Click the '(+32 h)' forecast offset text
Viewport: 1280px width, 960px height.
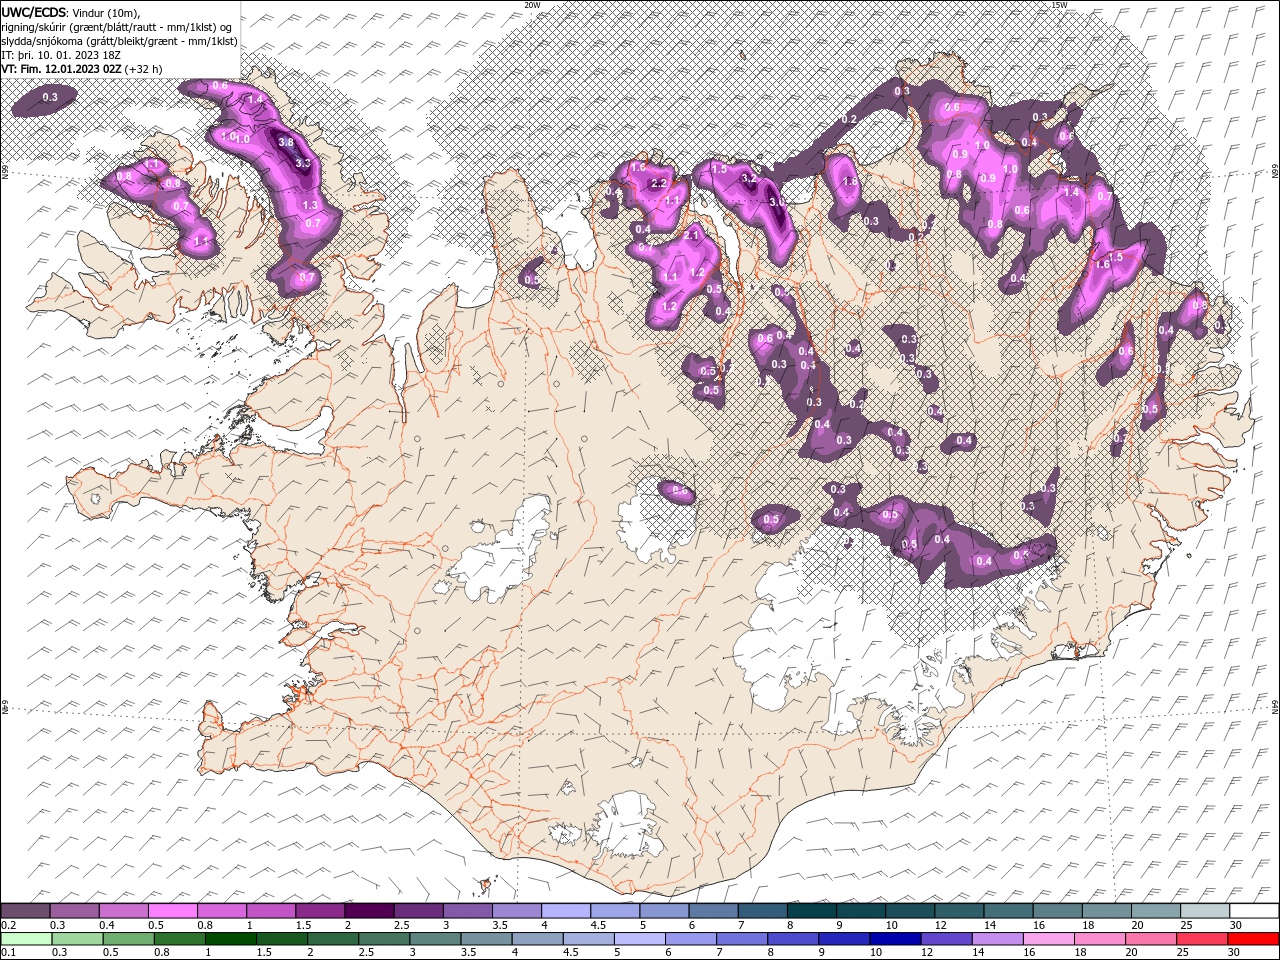(x=143, y=69)
